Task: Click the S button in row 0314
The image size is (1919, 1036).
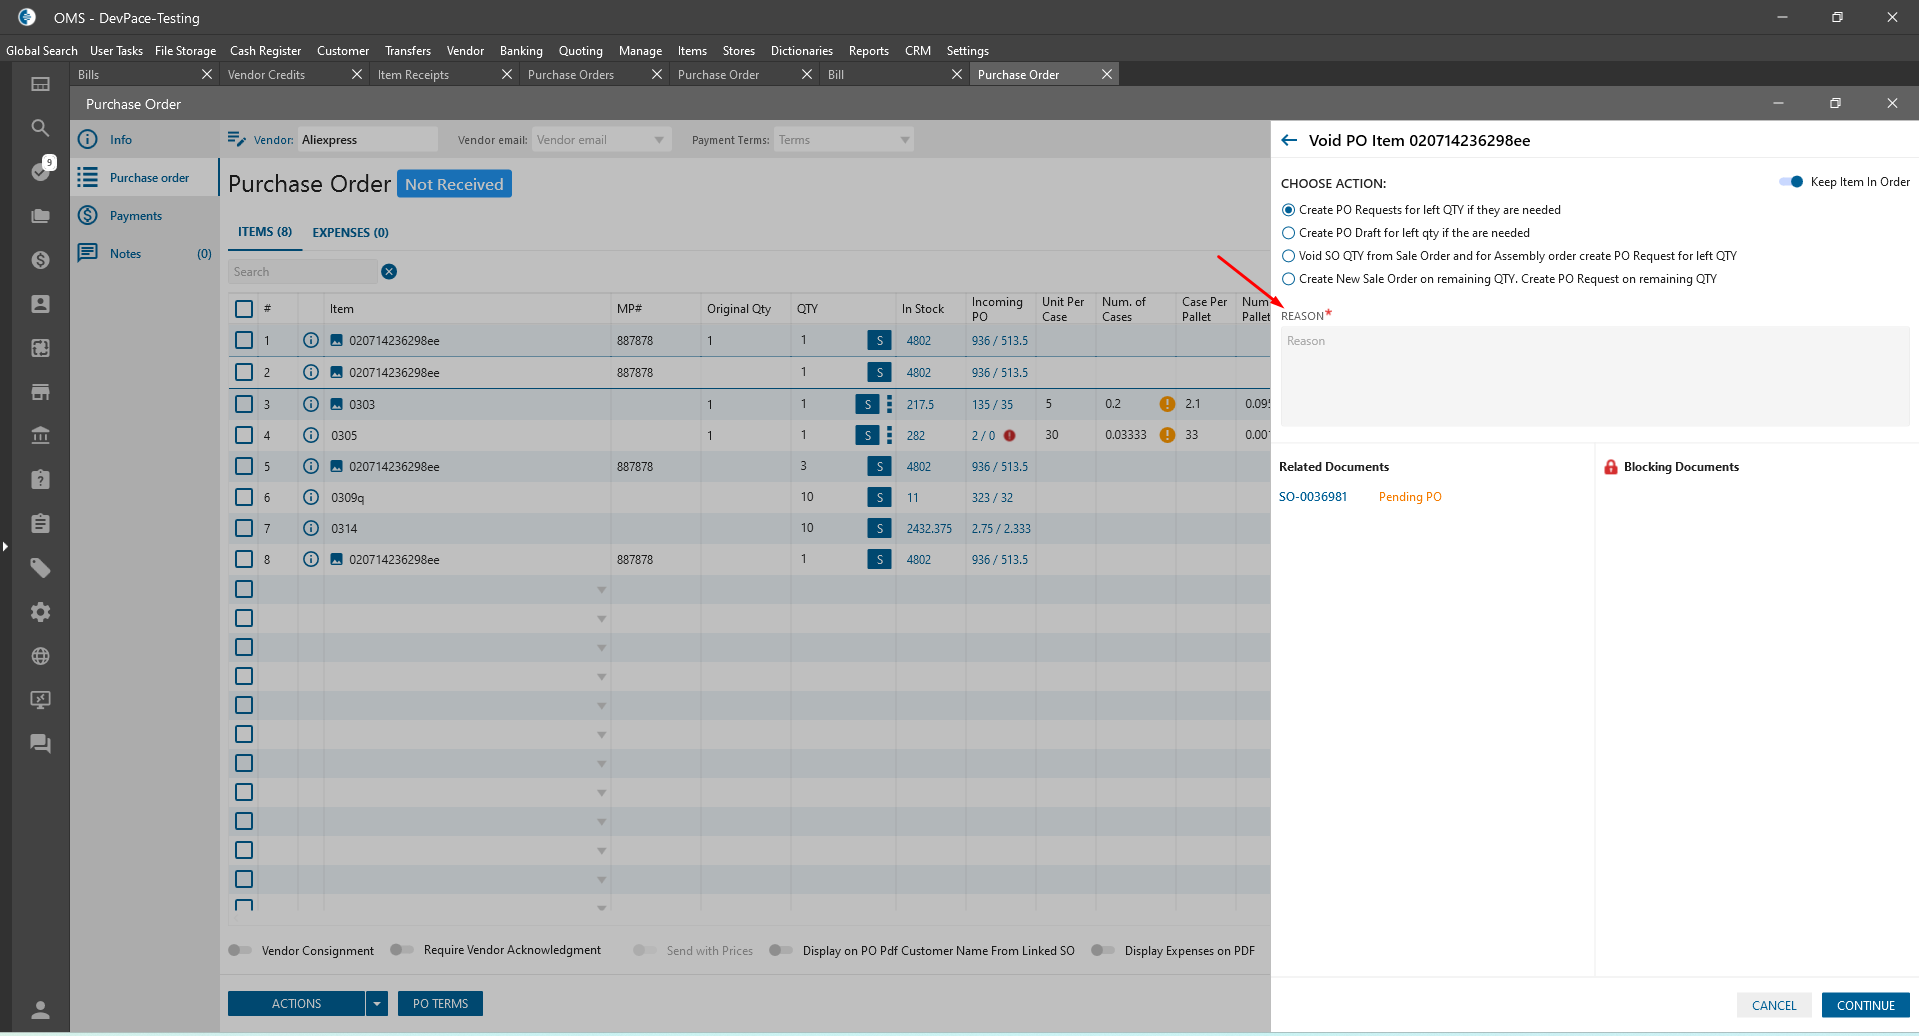Action: coord(879,529)
